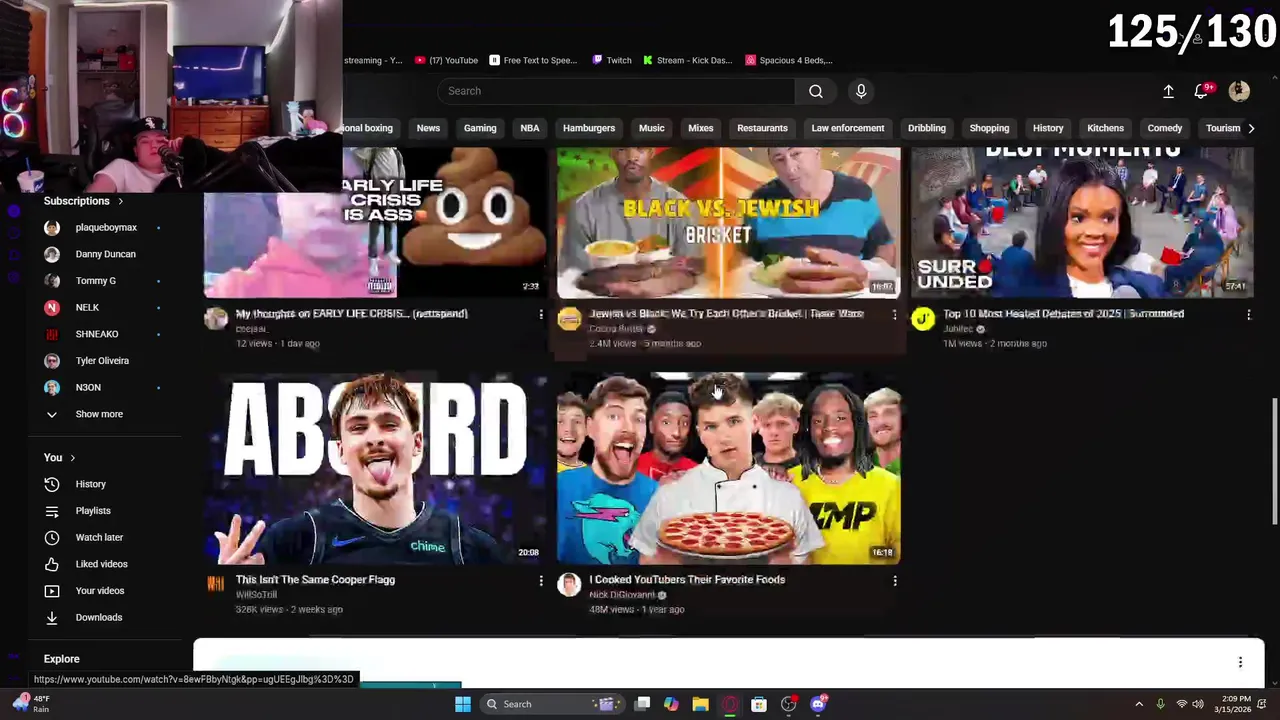Open Windows Start button
1280x720 pixels.
click(x=463, y=704)
